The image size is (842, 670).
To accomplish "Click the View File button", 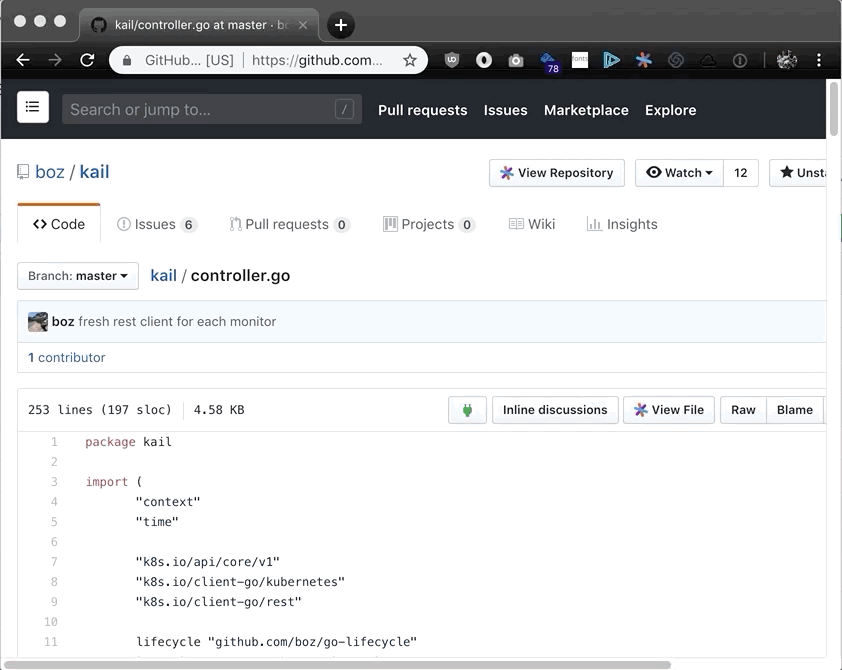I will 669,410.
